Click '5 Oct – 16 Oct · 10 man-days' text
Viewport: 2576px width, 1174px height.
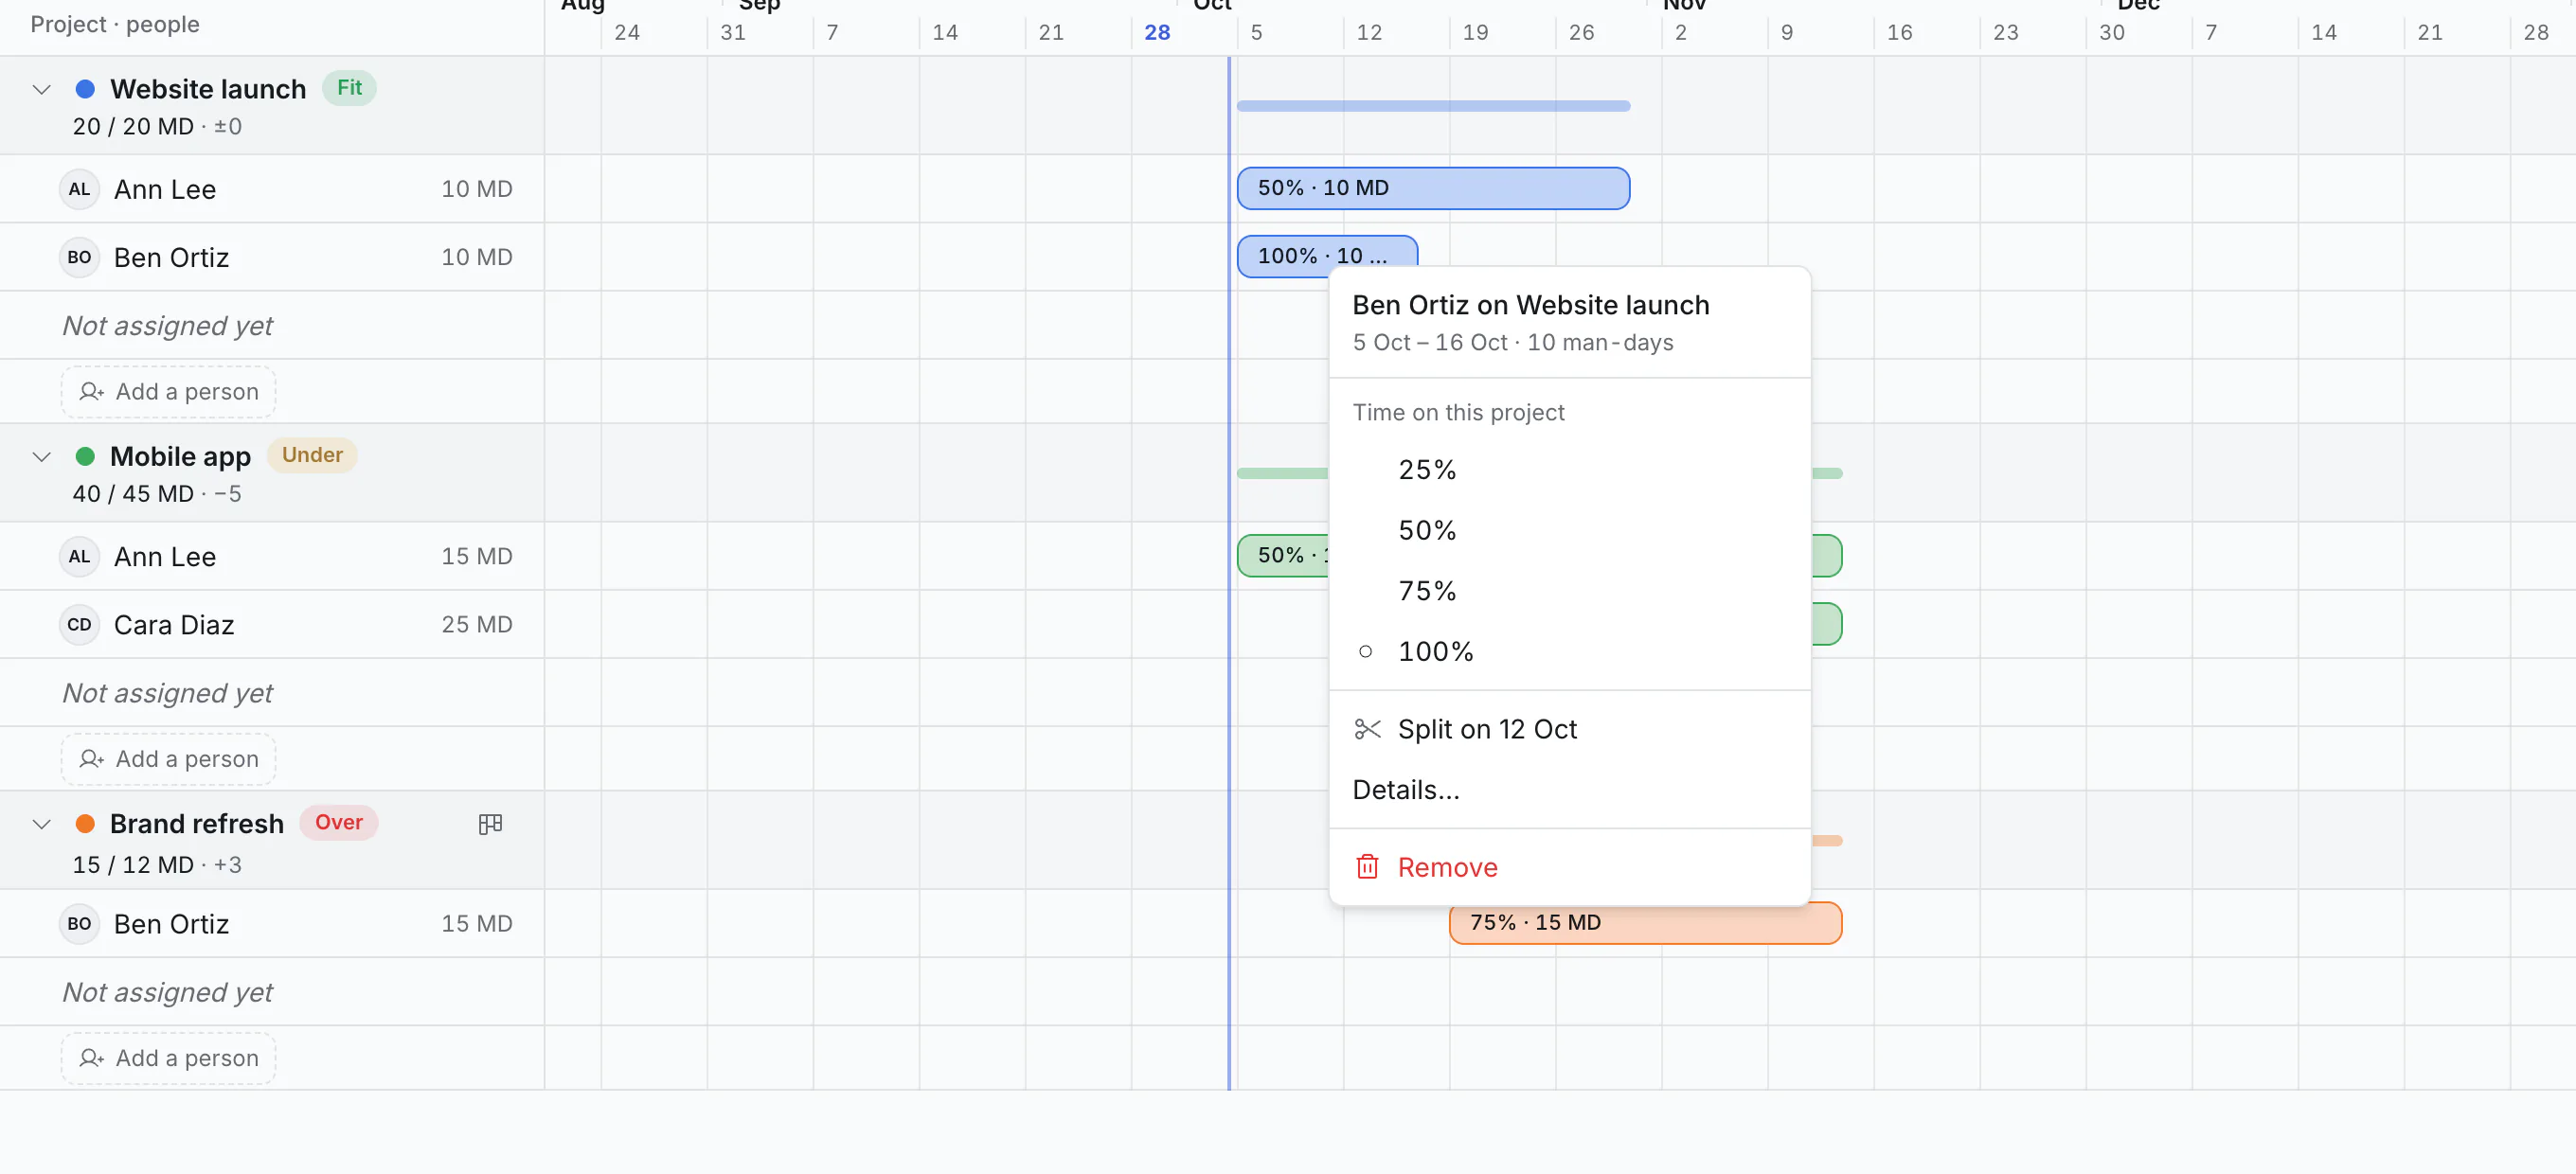click(1513, 343)
